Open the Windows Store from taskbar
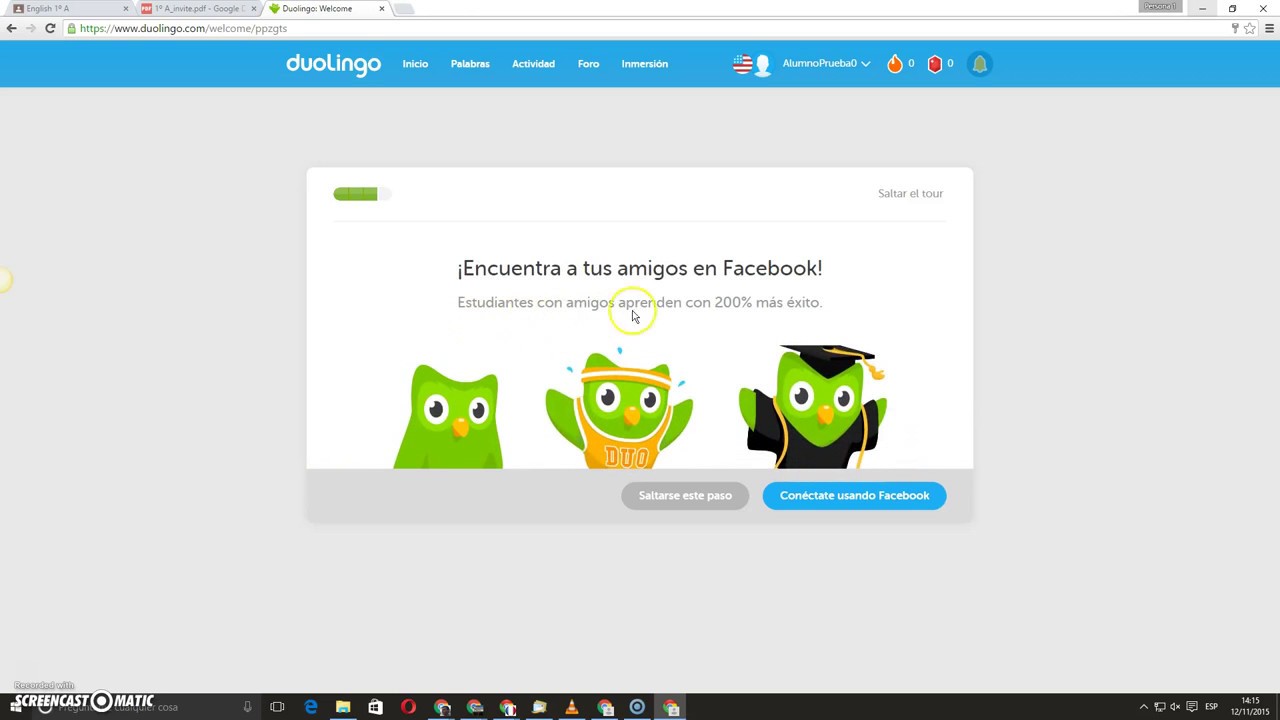The image size is (1280, 720). 375,707
